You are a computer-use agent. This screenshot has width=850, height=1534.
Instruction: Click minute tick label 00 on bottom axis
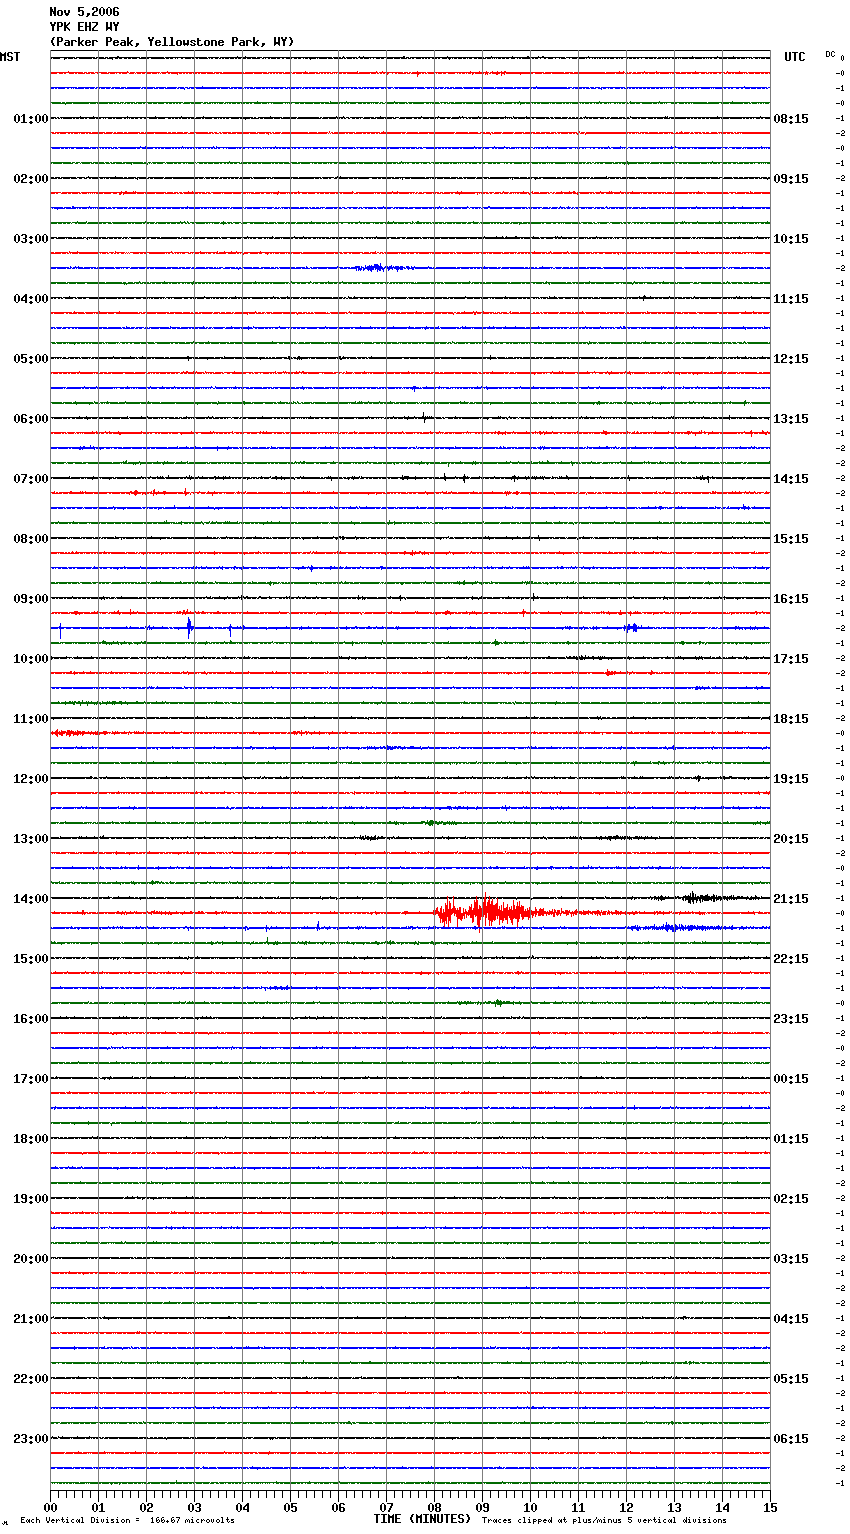coord(50,1507)
